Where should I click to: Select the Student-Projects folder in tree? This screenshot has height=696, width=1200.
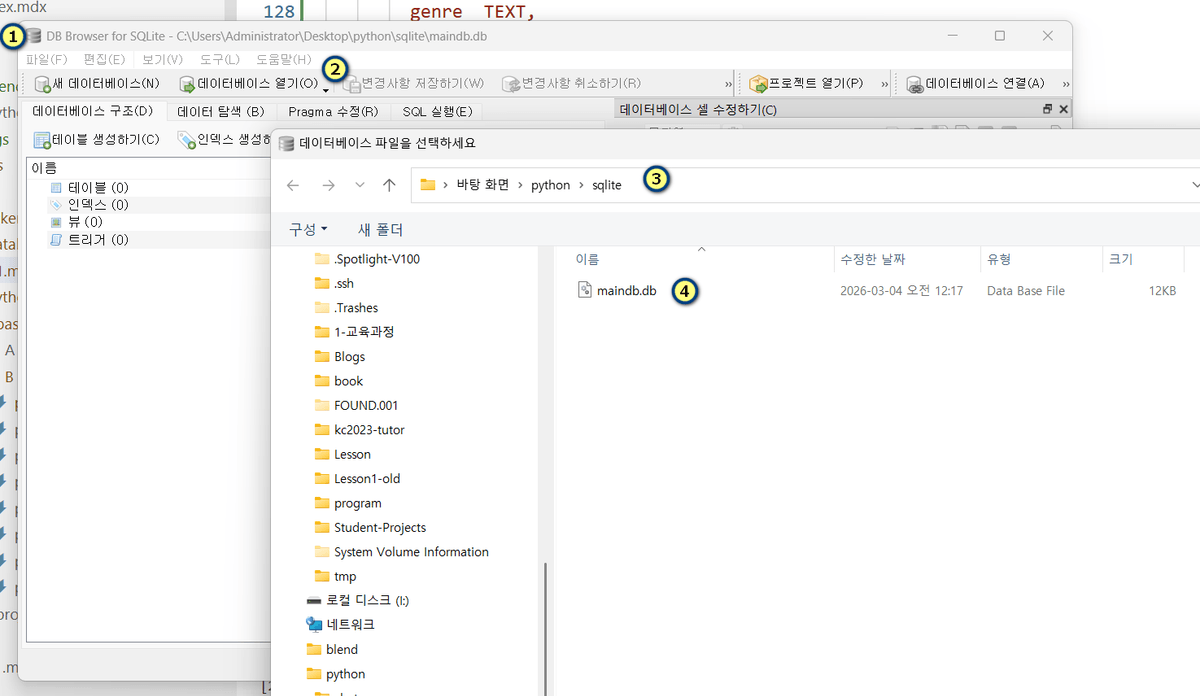click(380, 527)
